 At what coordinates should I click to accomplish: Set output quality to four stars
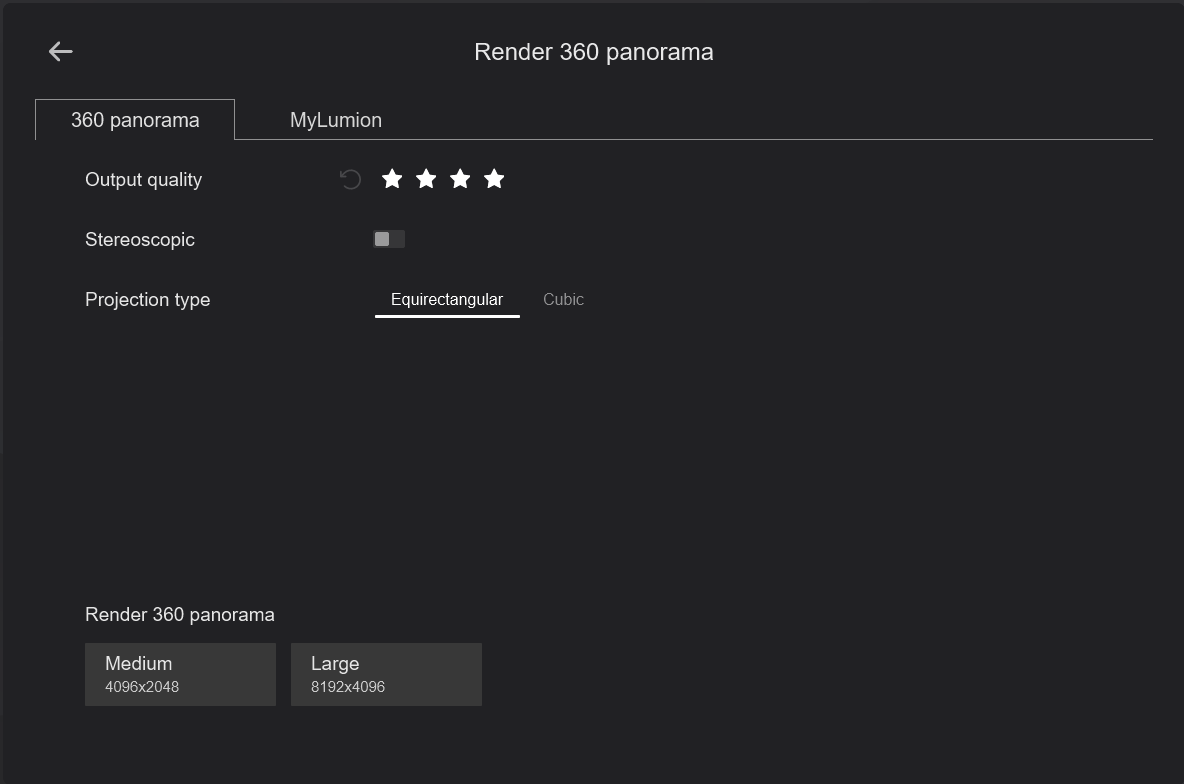[494, 179]
